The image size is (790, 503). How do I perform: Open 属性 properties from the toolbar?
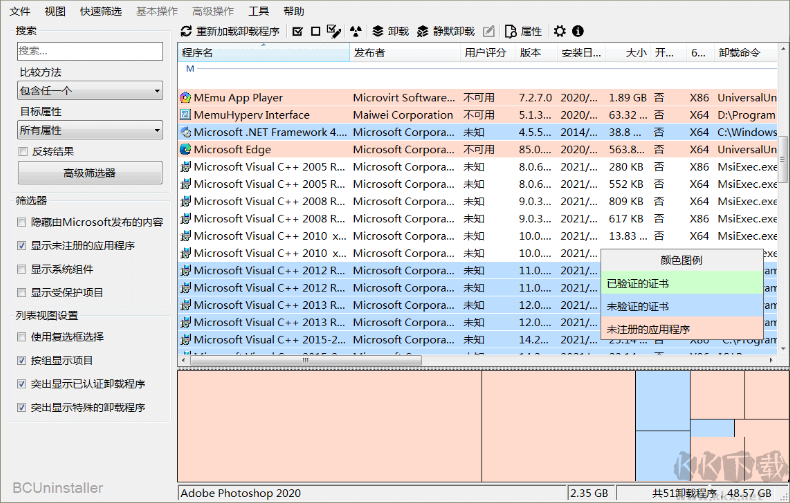(x=524, y=31)
